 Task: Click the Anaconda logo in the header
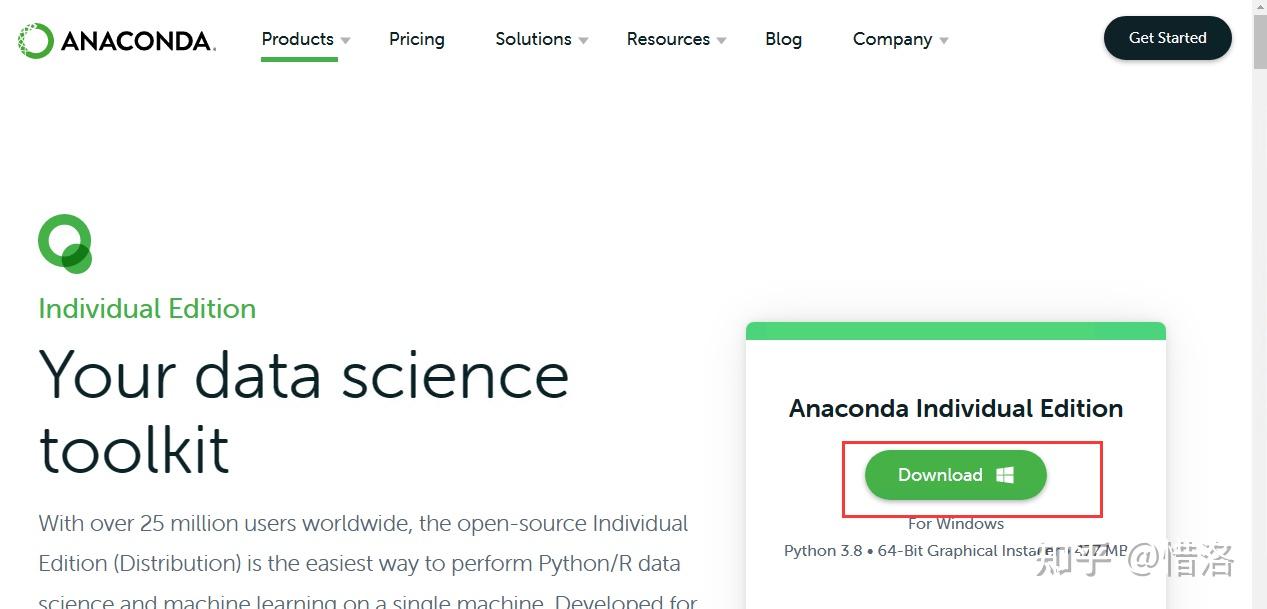point(115,40)
